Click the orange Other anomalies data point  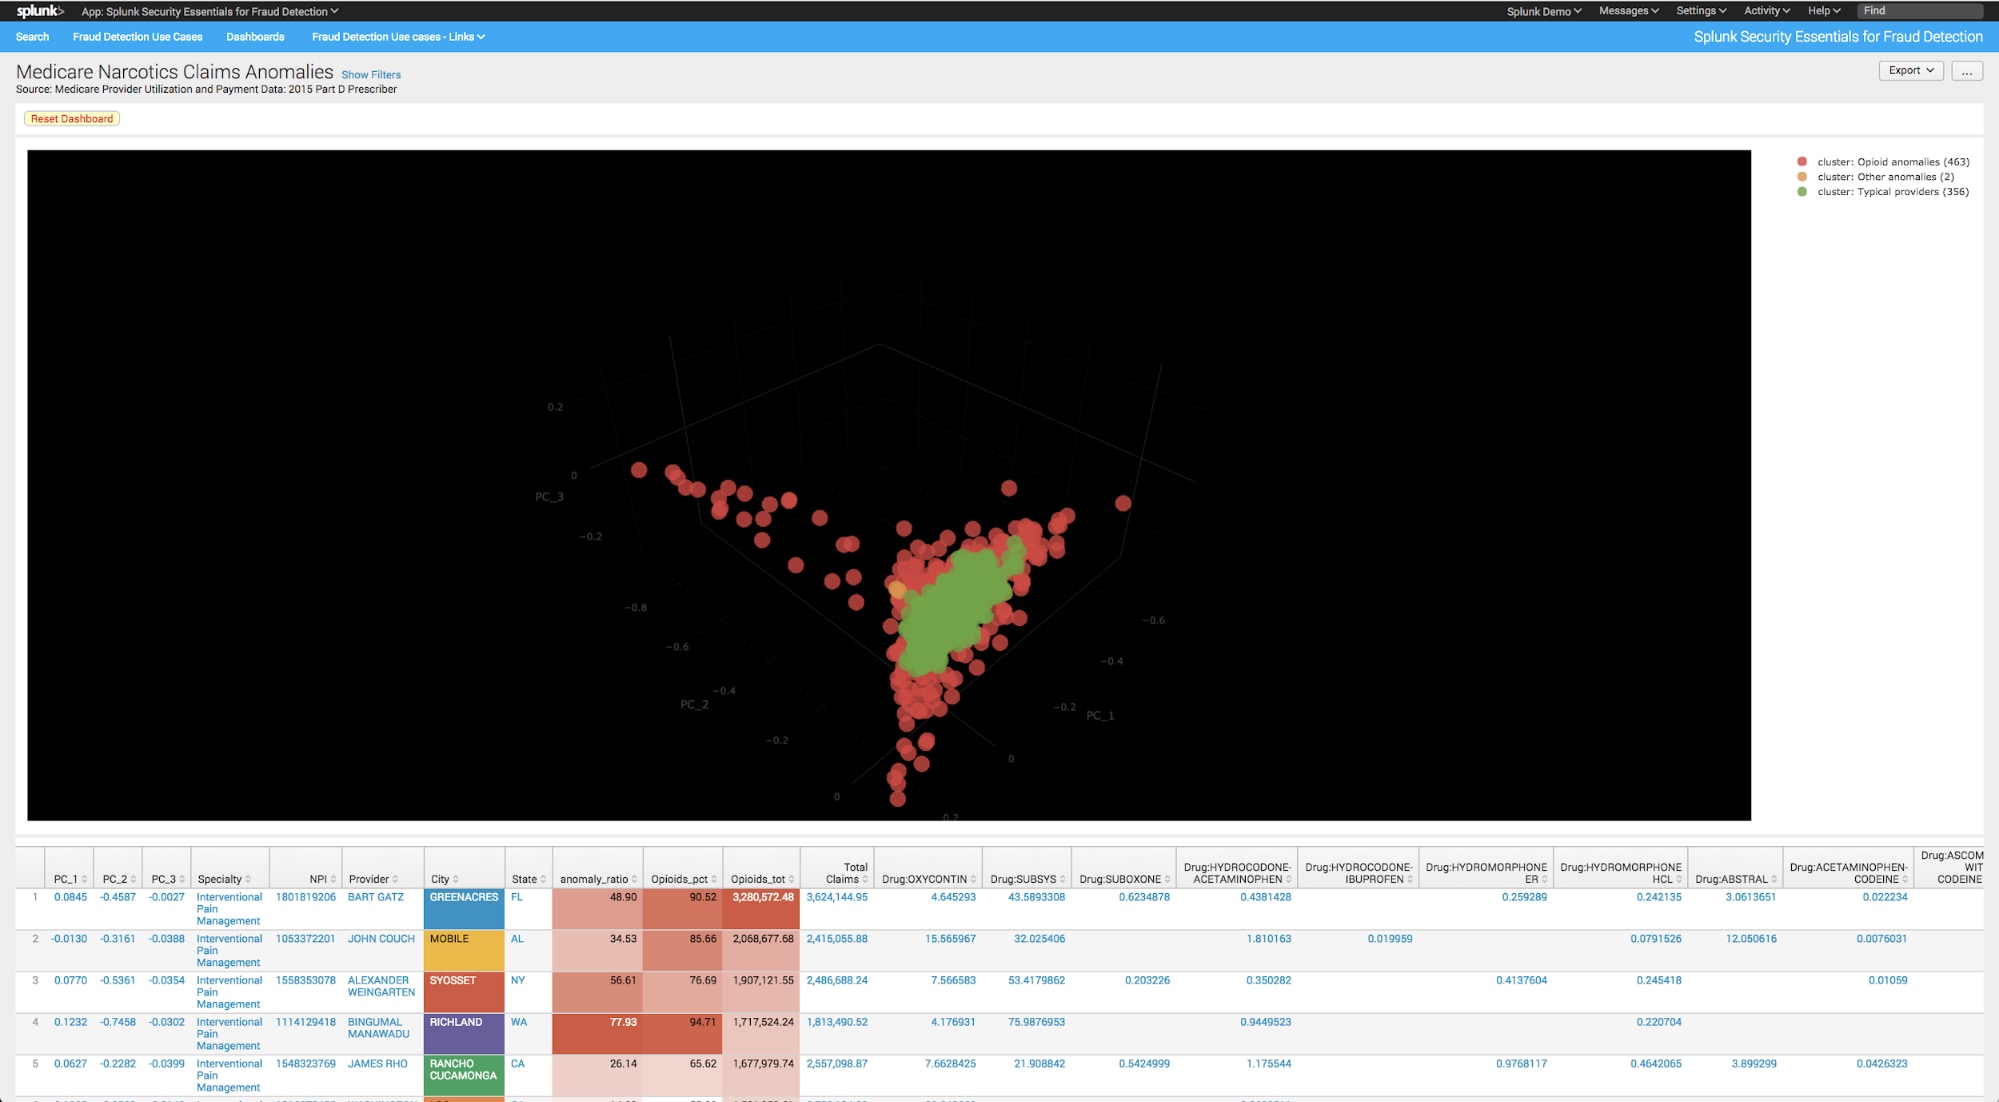897,591
